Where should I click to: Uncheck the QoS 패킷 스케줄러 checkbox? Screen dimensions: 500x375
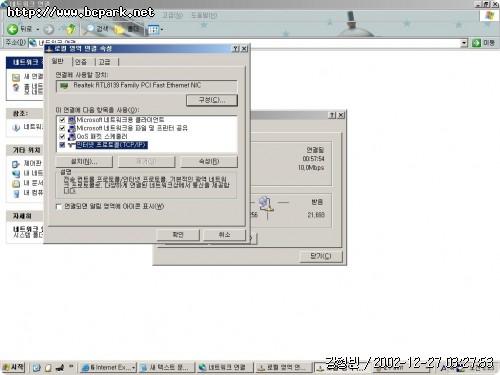(x=62, y=136)
